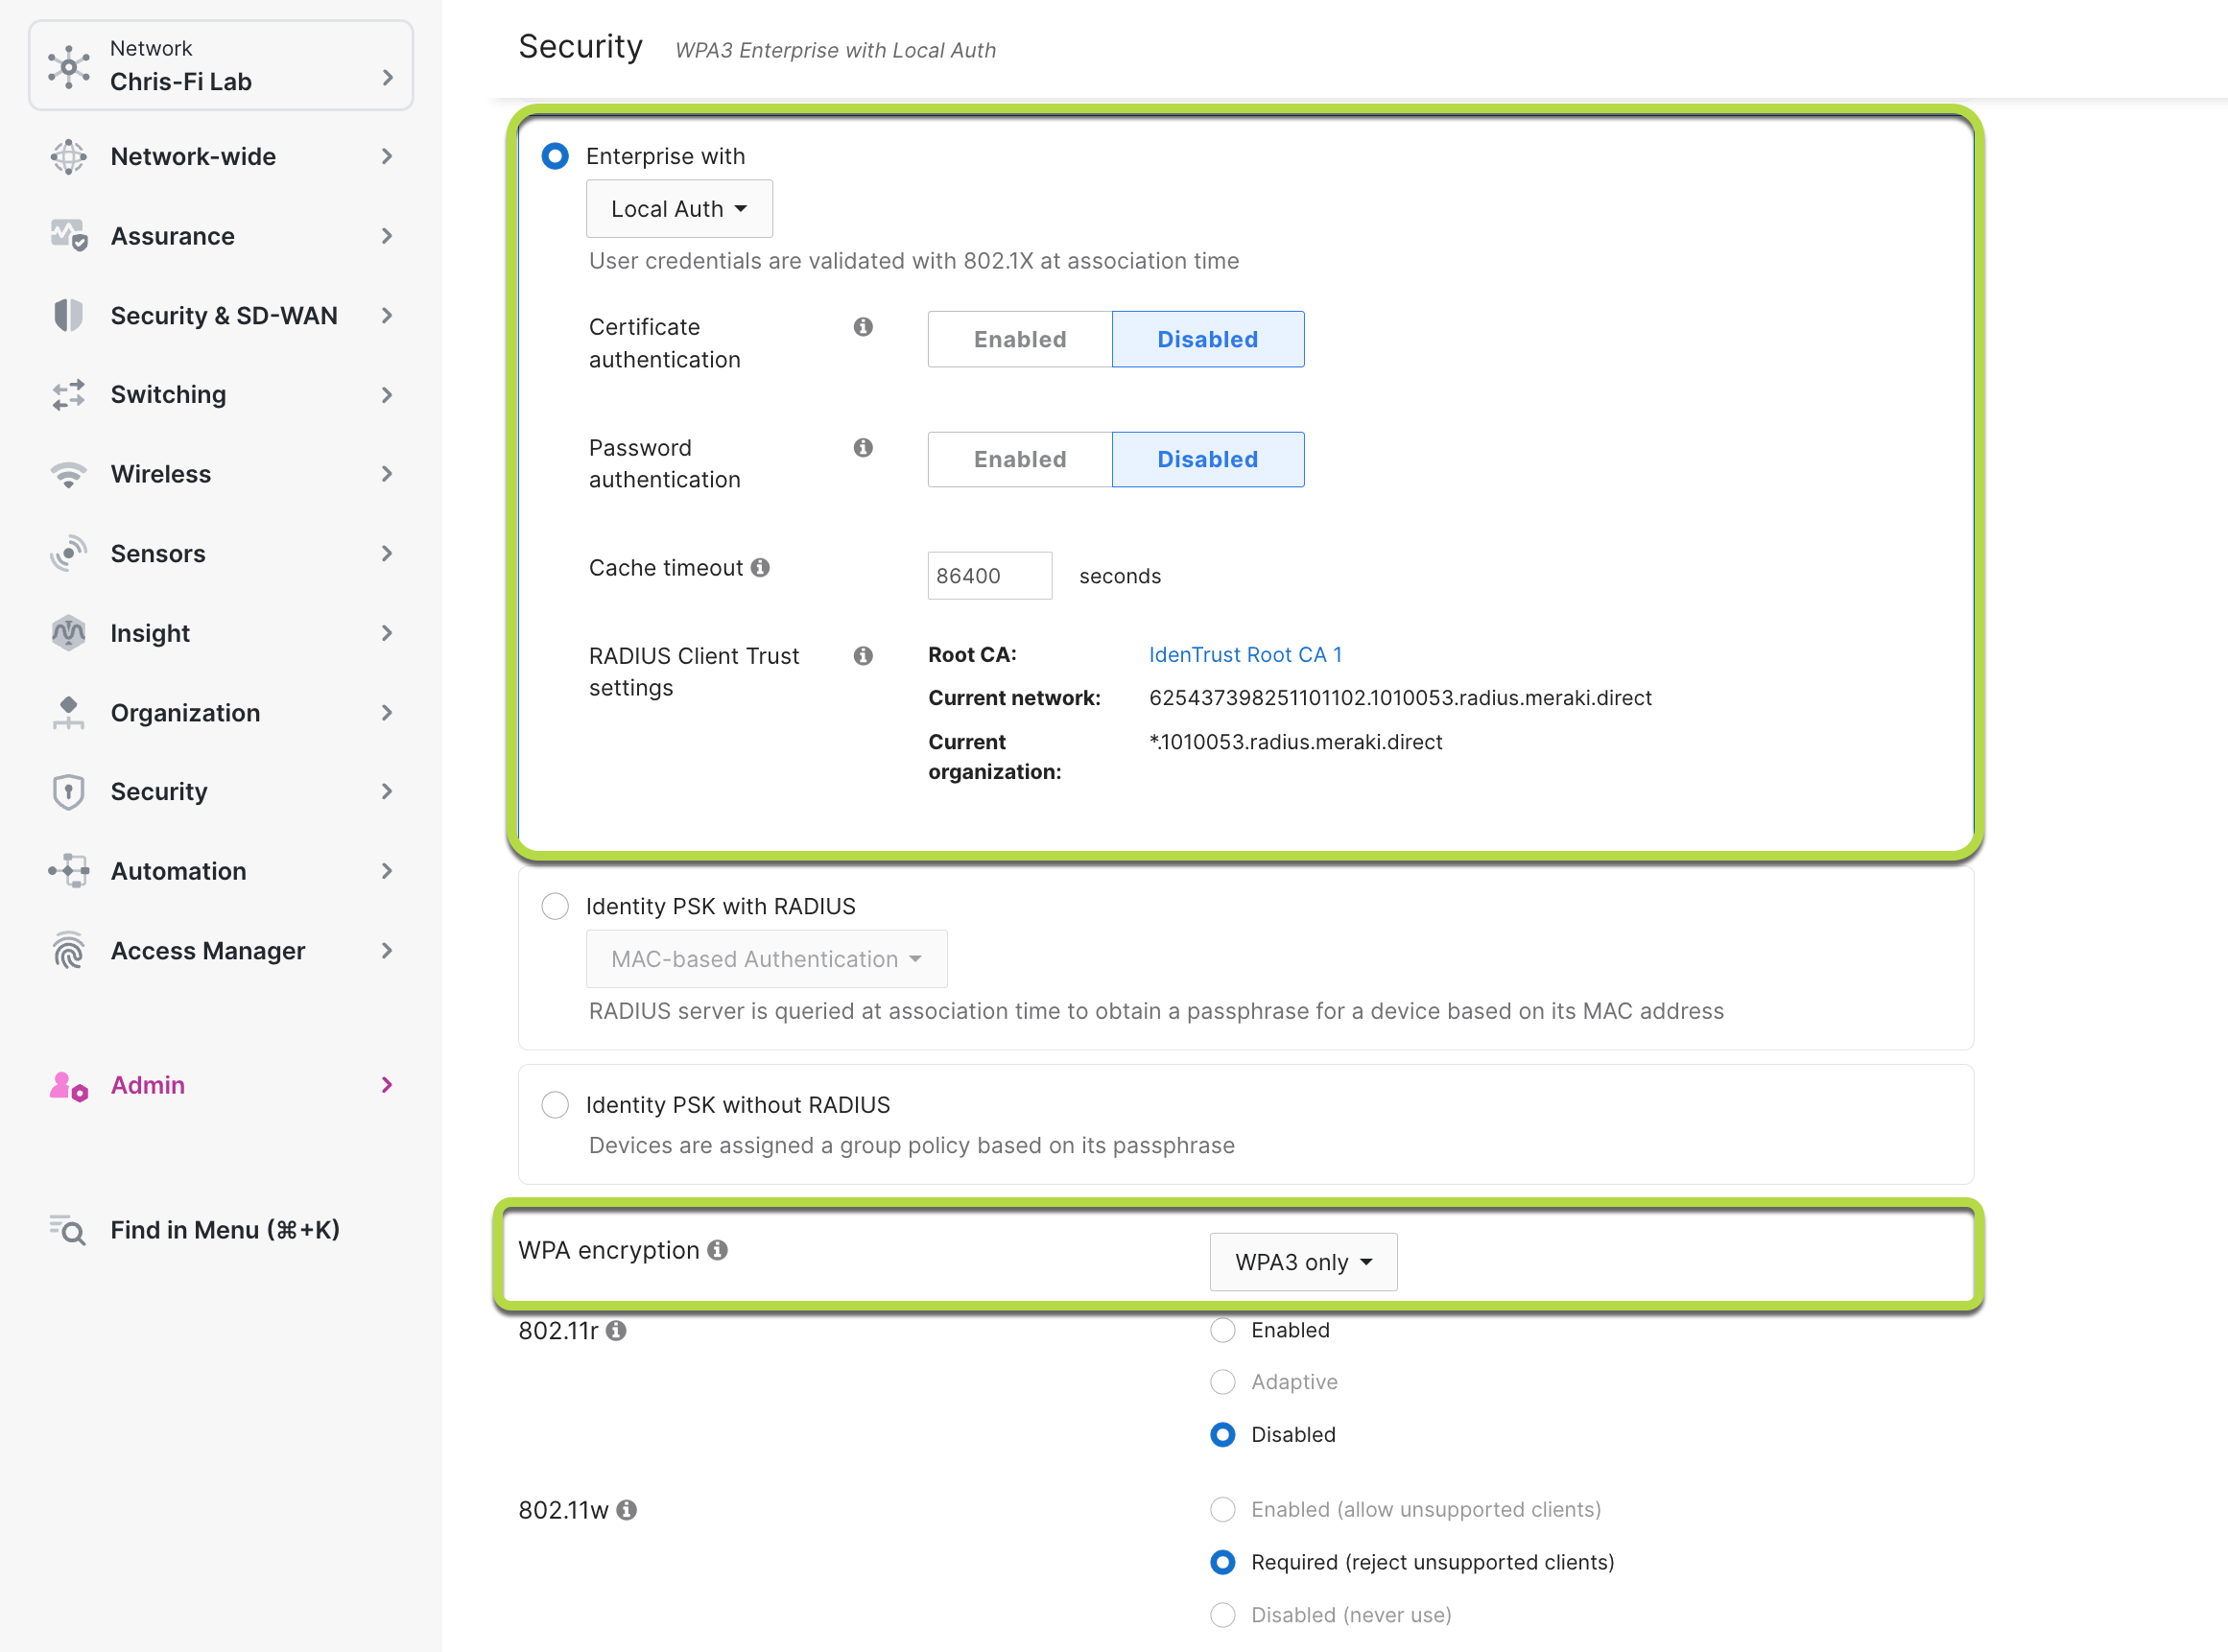Set 802.11r to Adaptive

pos(1222,1382)
